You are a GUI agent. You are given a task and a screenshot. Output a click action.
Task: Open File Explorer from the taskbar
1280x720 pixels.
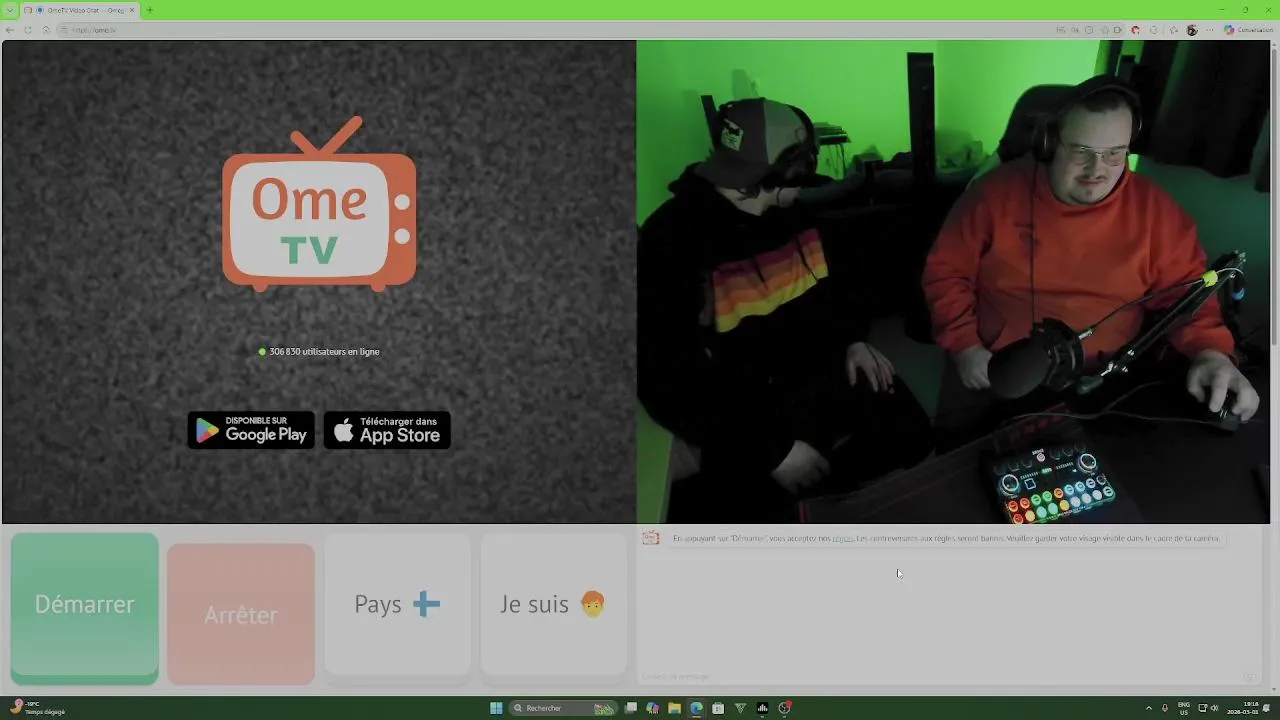tap(675, 708)
